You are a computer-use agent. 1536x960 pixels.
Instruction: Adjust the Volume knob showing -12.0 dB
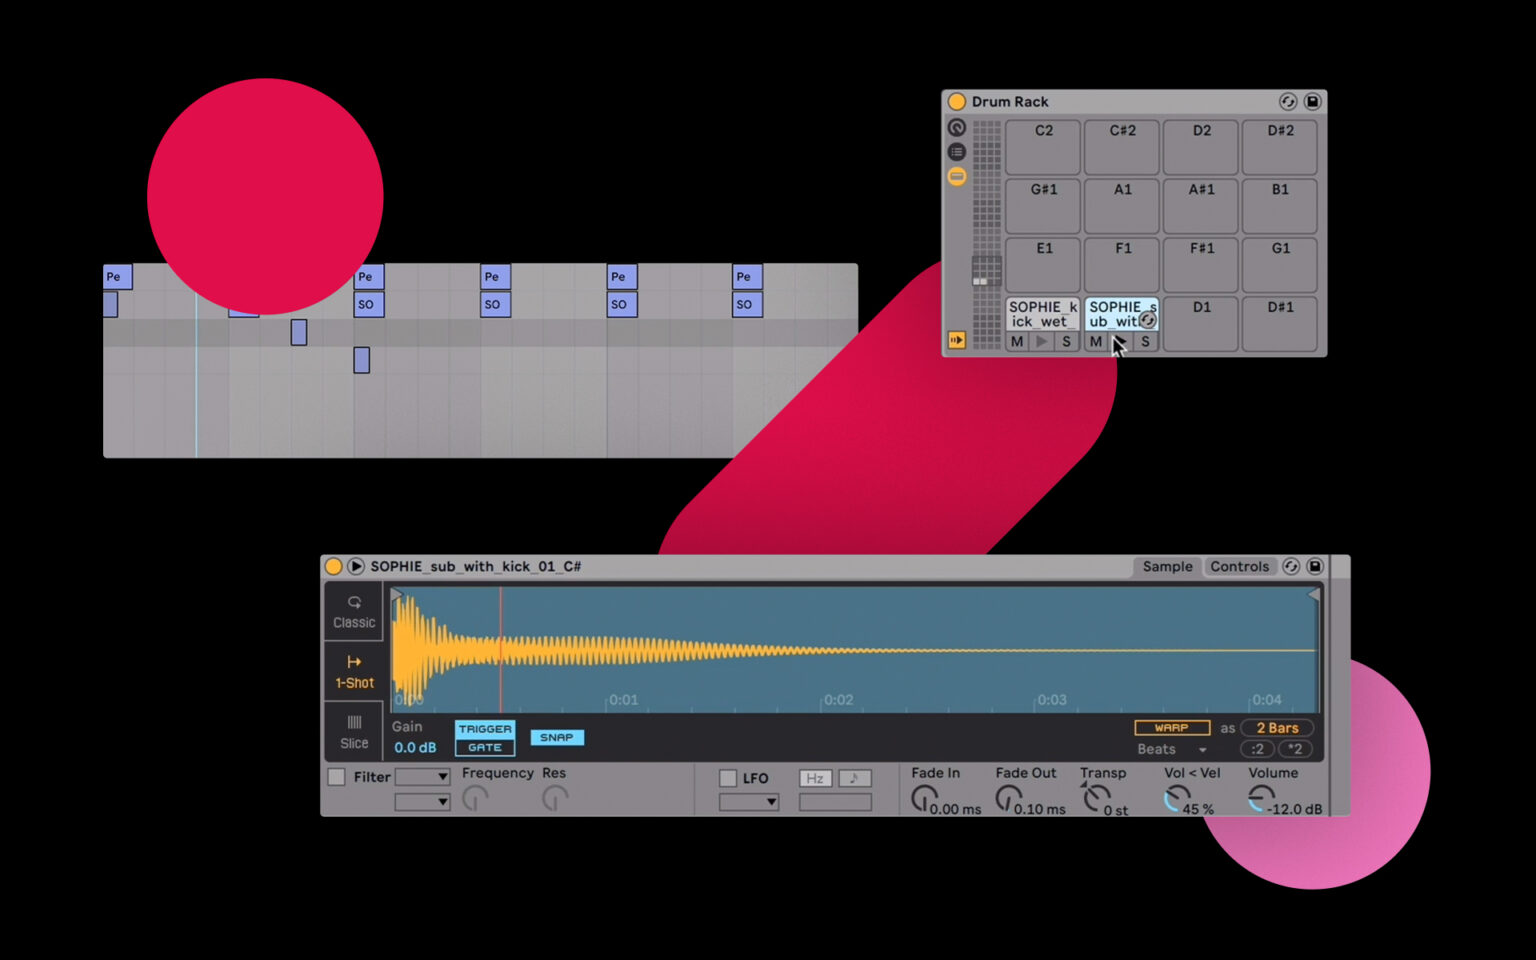point(1261,797)
